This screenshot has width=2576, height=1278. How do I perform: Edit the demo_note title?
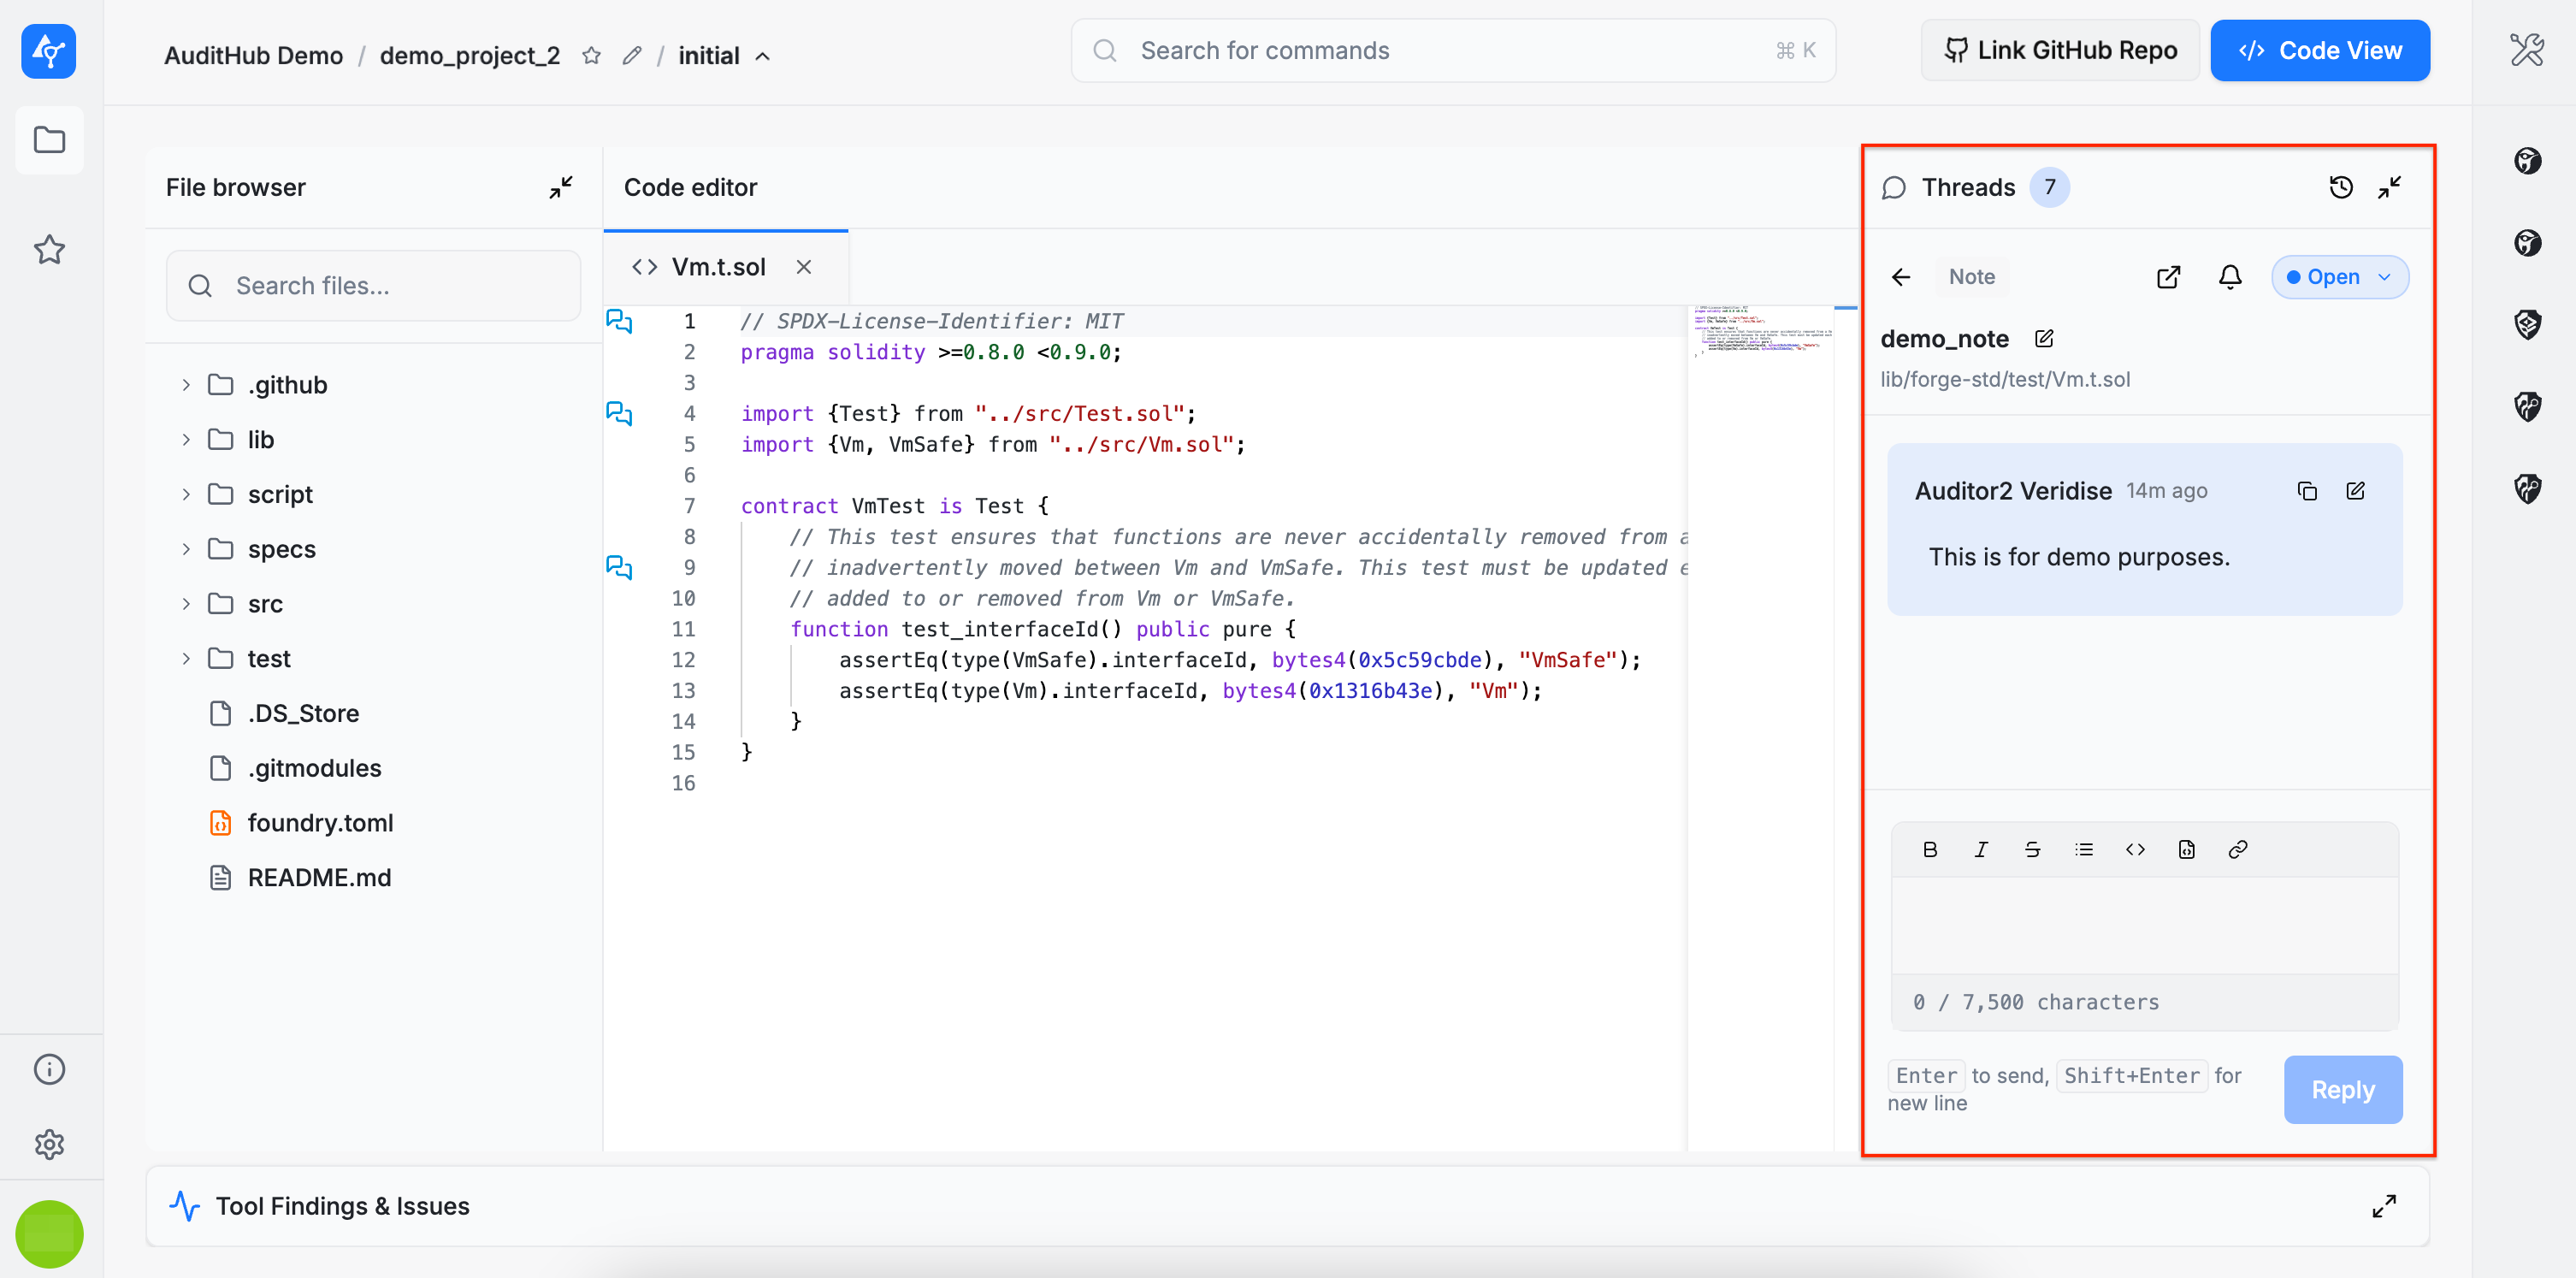[2043, 339]
